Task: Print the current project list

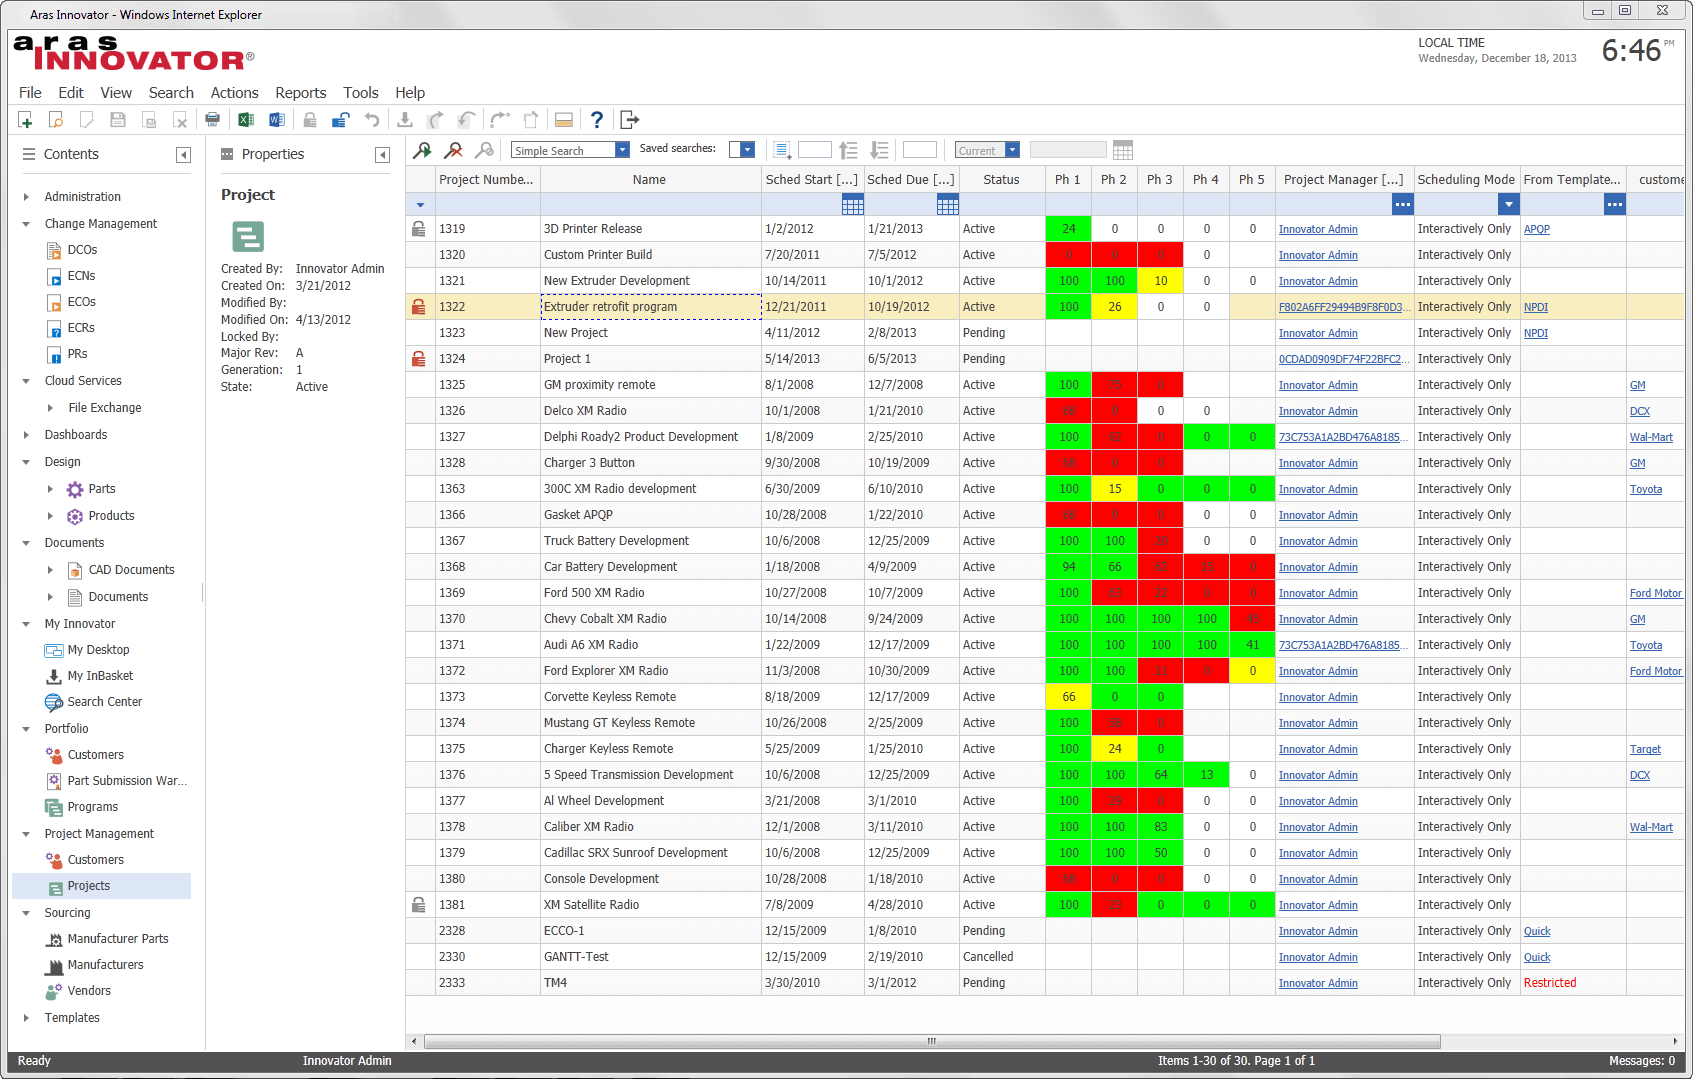Action: (212, 120)
